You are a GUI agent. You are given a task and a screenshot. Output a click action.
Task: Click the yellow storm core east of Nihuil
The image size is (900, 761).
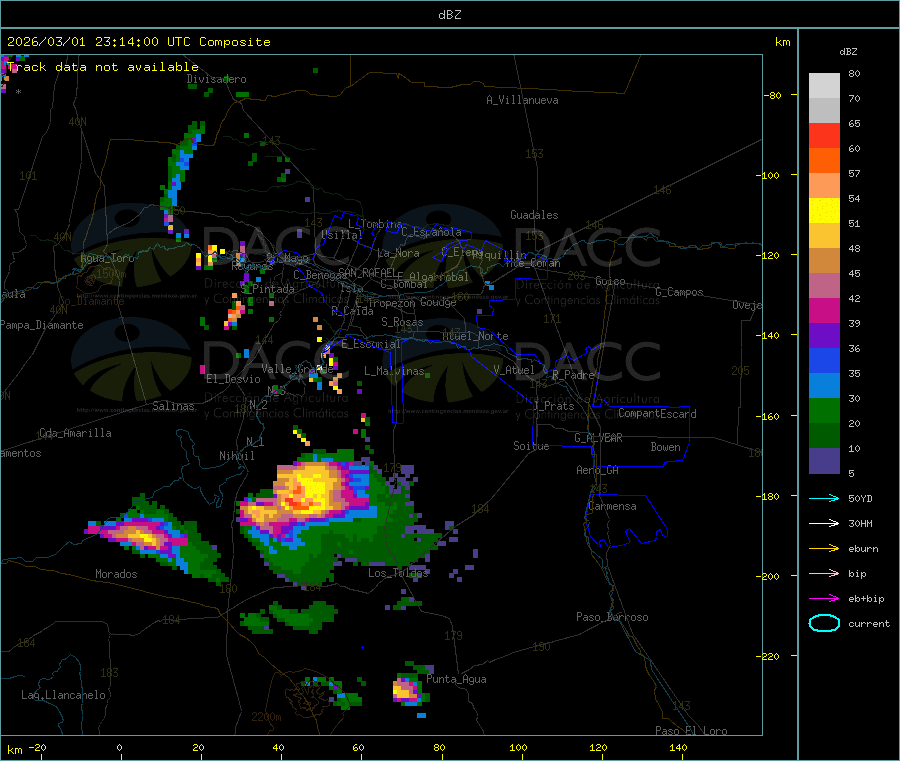point(310,489)
